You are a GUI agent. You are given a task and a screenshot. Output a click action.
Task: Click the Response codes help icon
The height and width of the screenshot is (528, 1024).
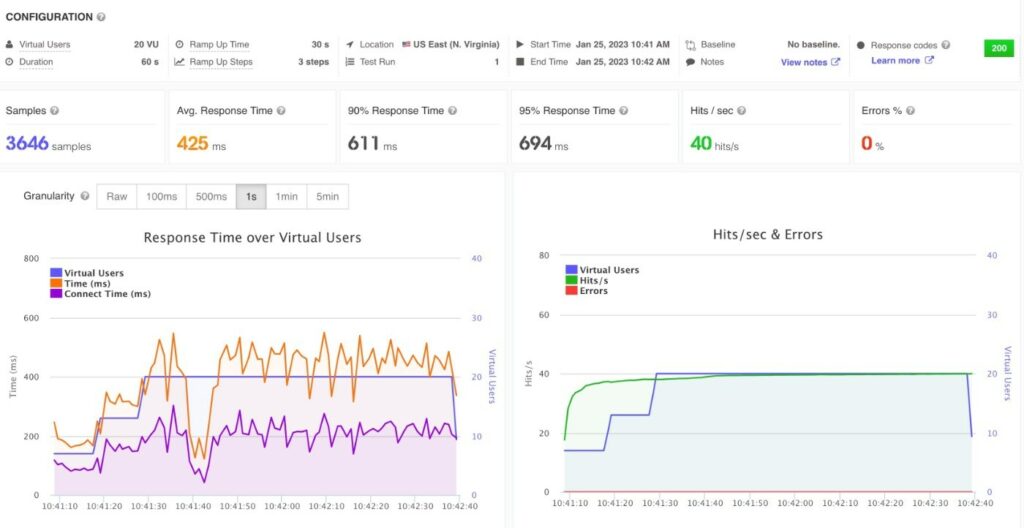pos(946,45)
